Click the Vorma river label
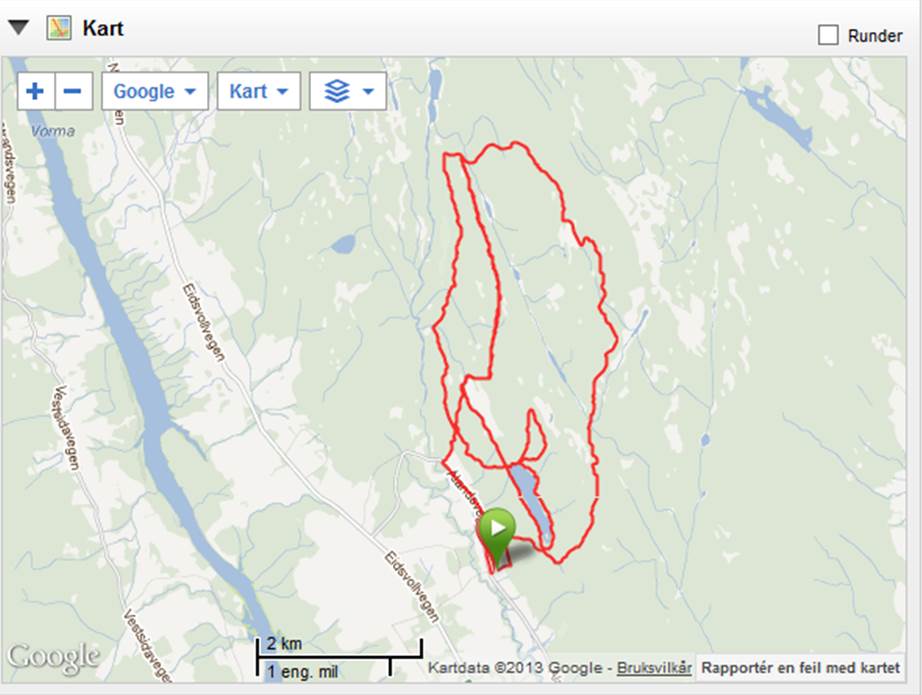 click(53, 131)
